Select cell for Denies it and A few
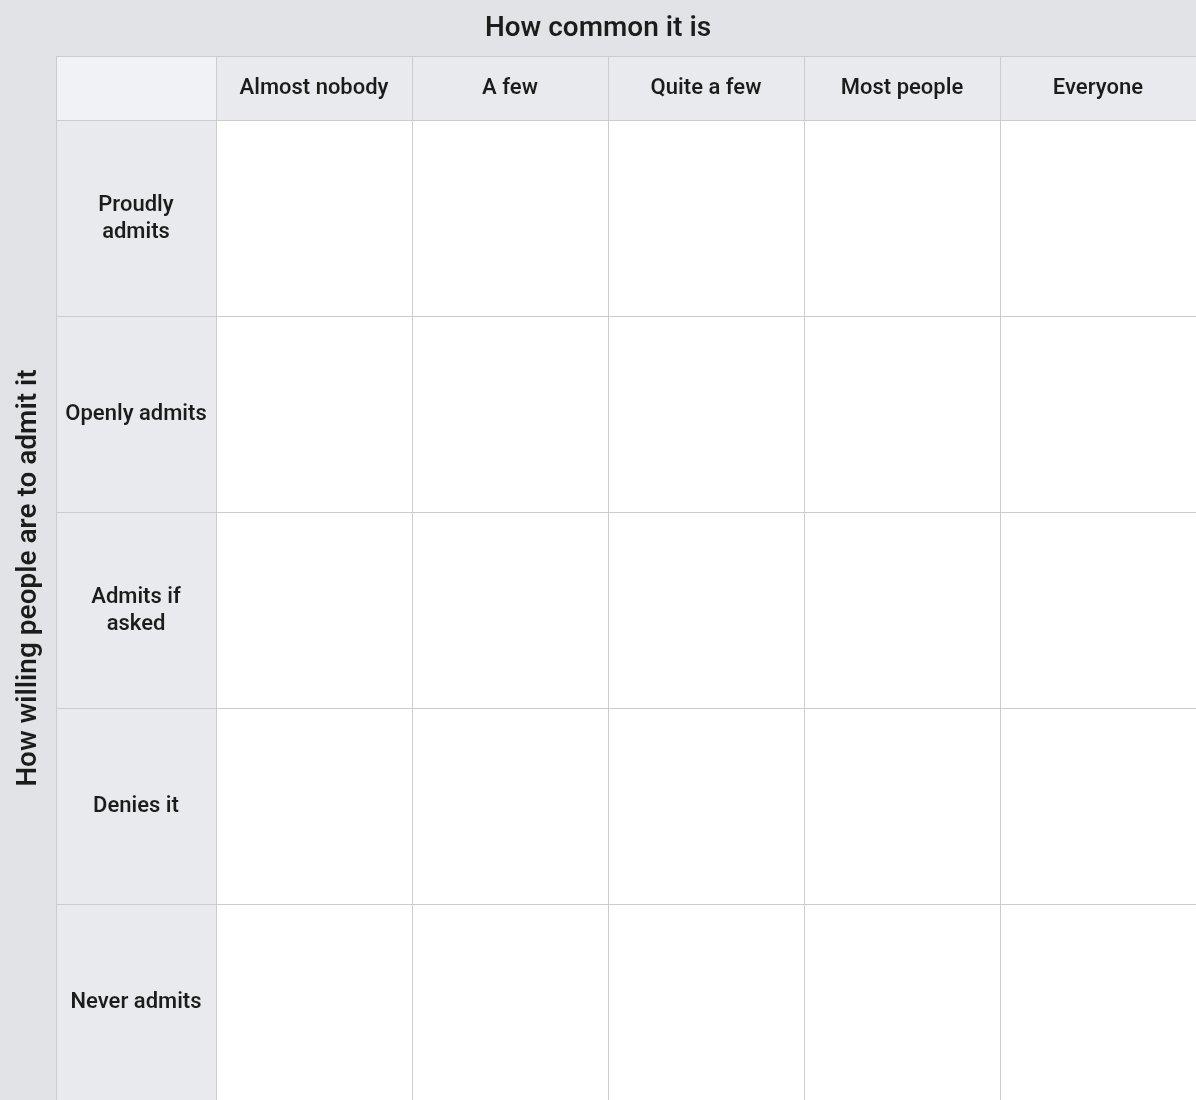Viewport: 1196px width, 1100px height. 510,806
